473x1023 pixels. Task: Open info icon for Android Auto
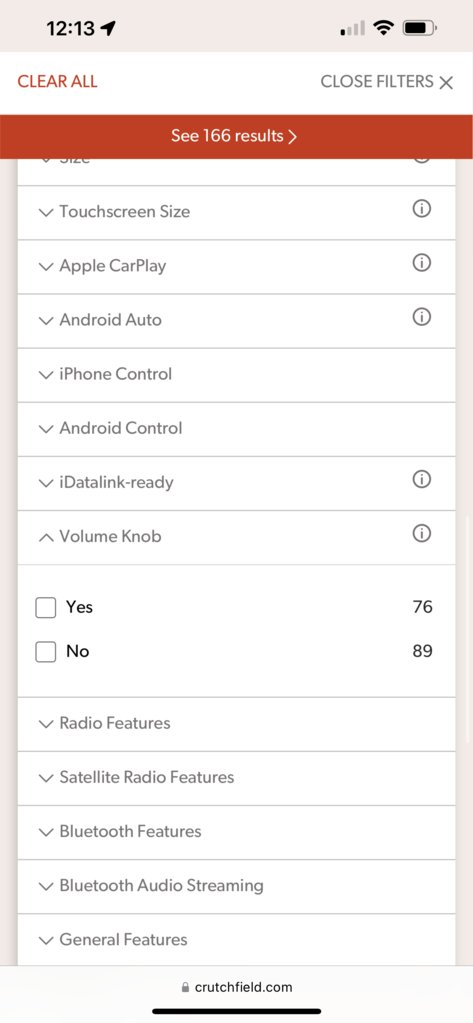(x=422, y=317)
